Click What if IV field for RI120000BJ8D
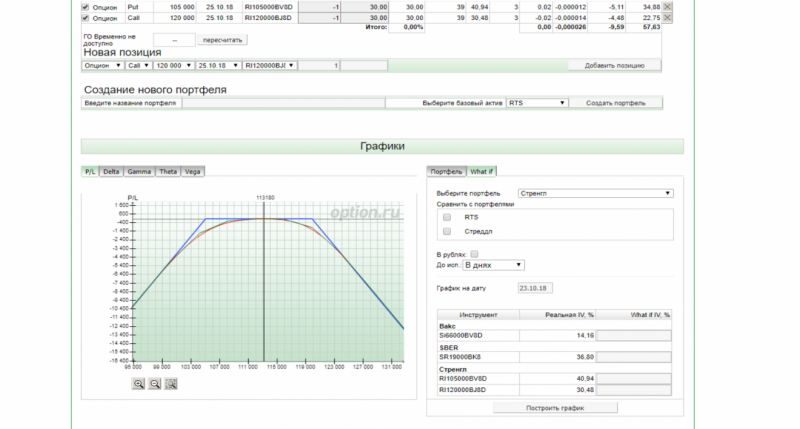The image size is (800, 429). tap(634, 390)
